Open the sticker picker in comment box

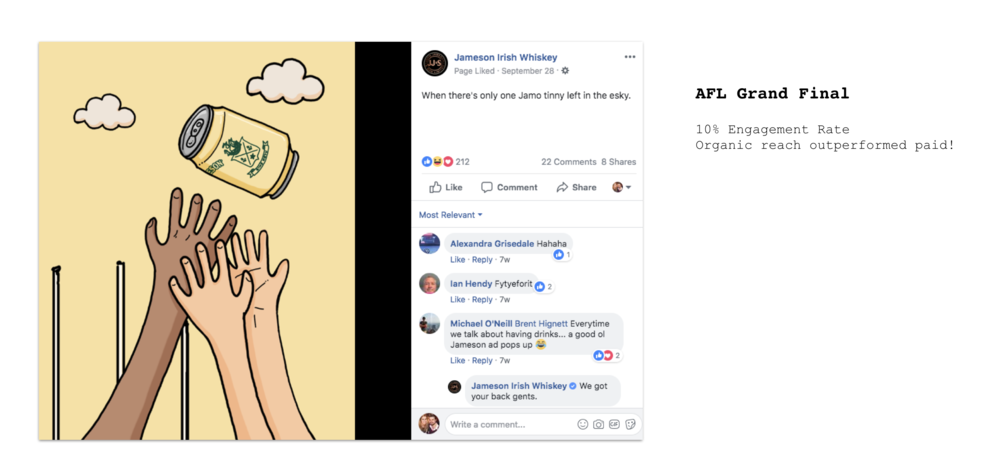[629, 424]
